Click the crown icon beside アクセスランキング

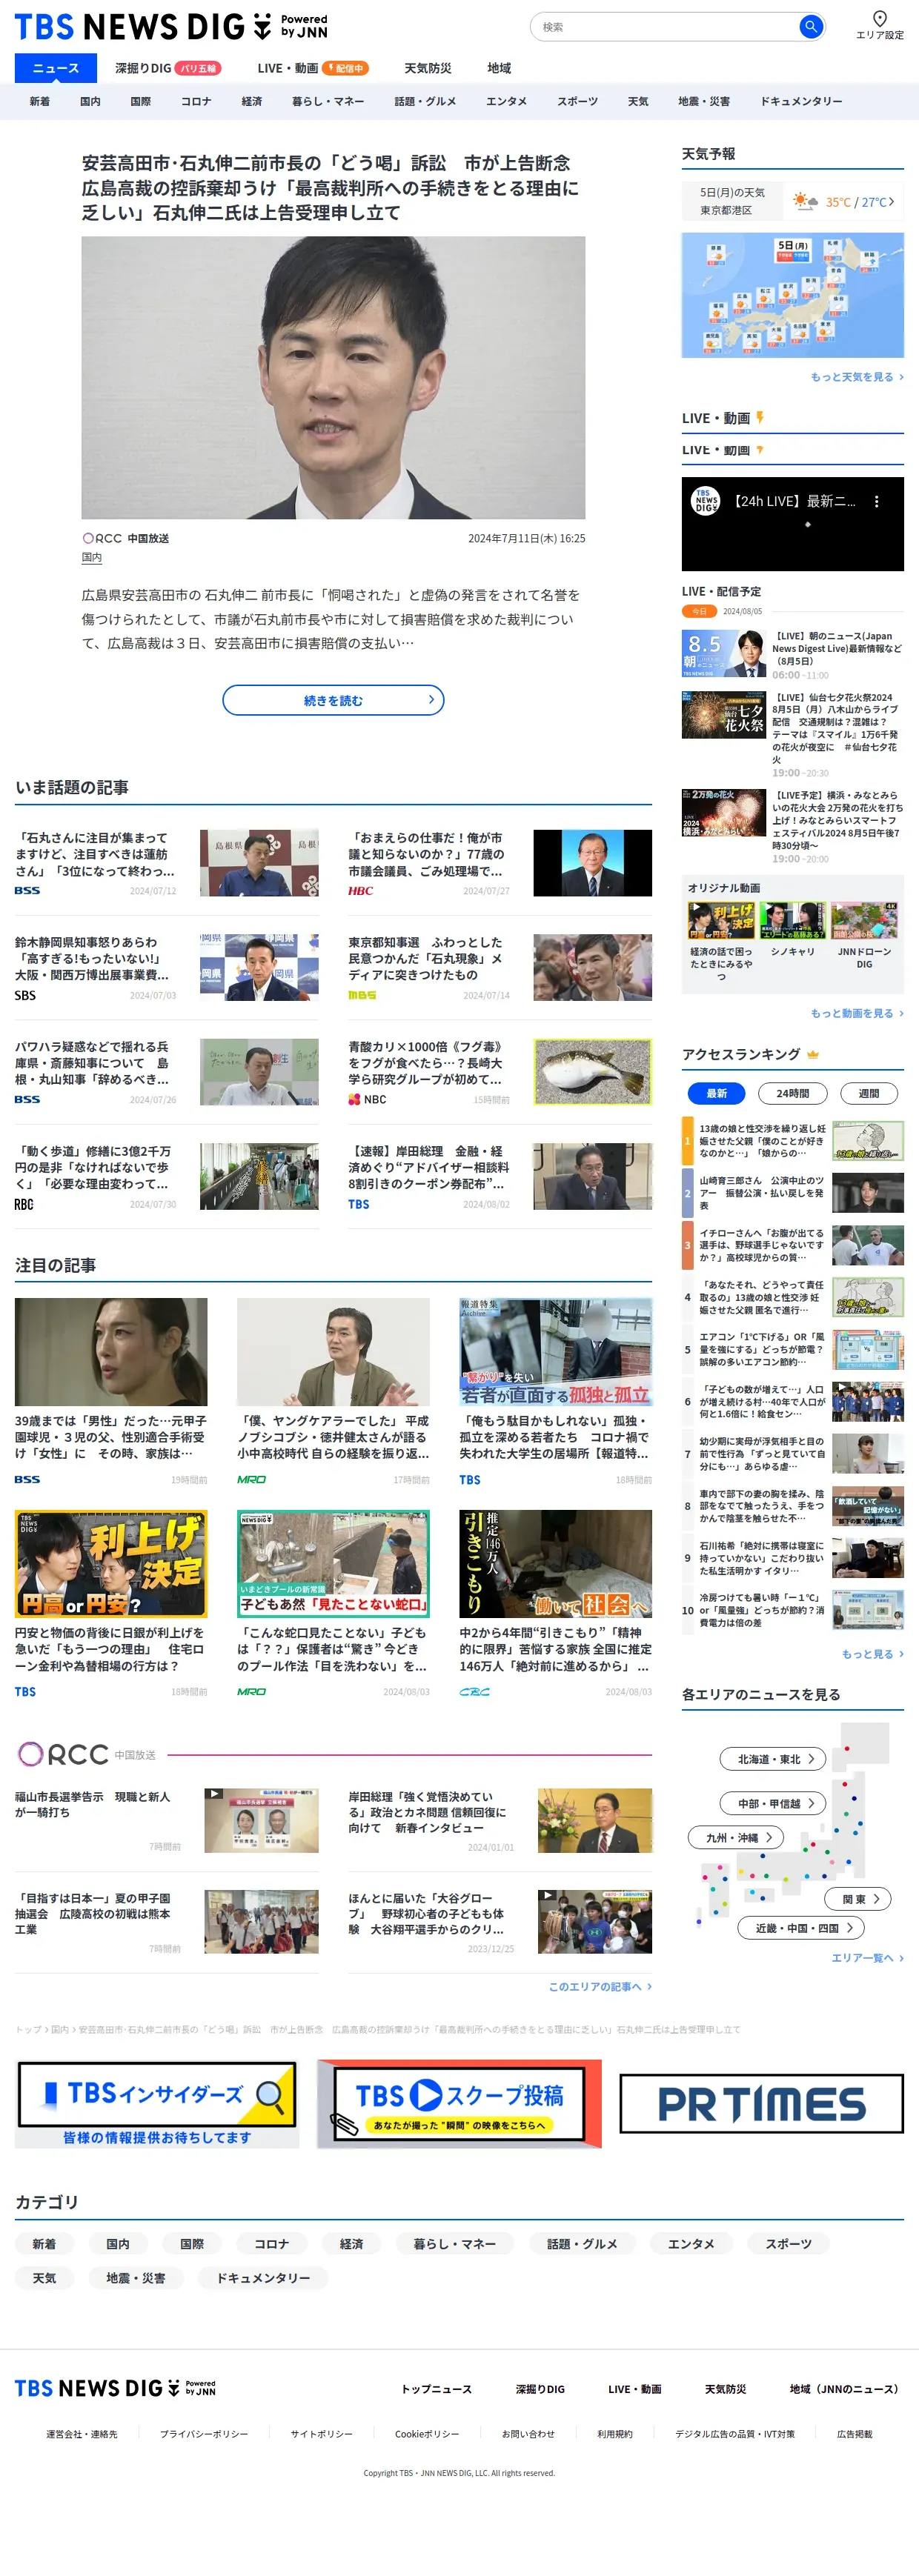click(x=812, y=1054)
